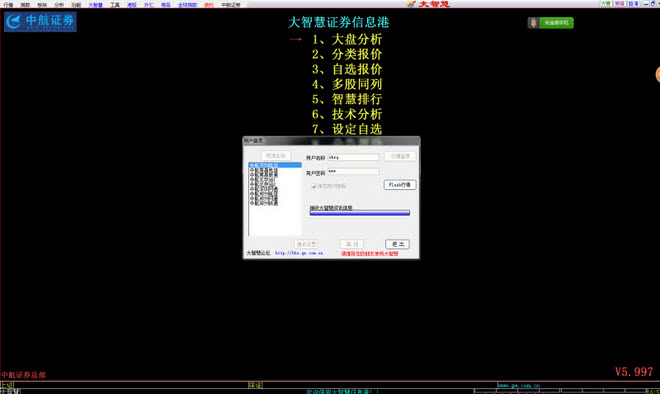This screenshot has width=660, height=394.
Task: Click the 优选主站 button above the server list
Action: [x=276, y=156]
